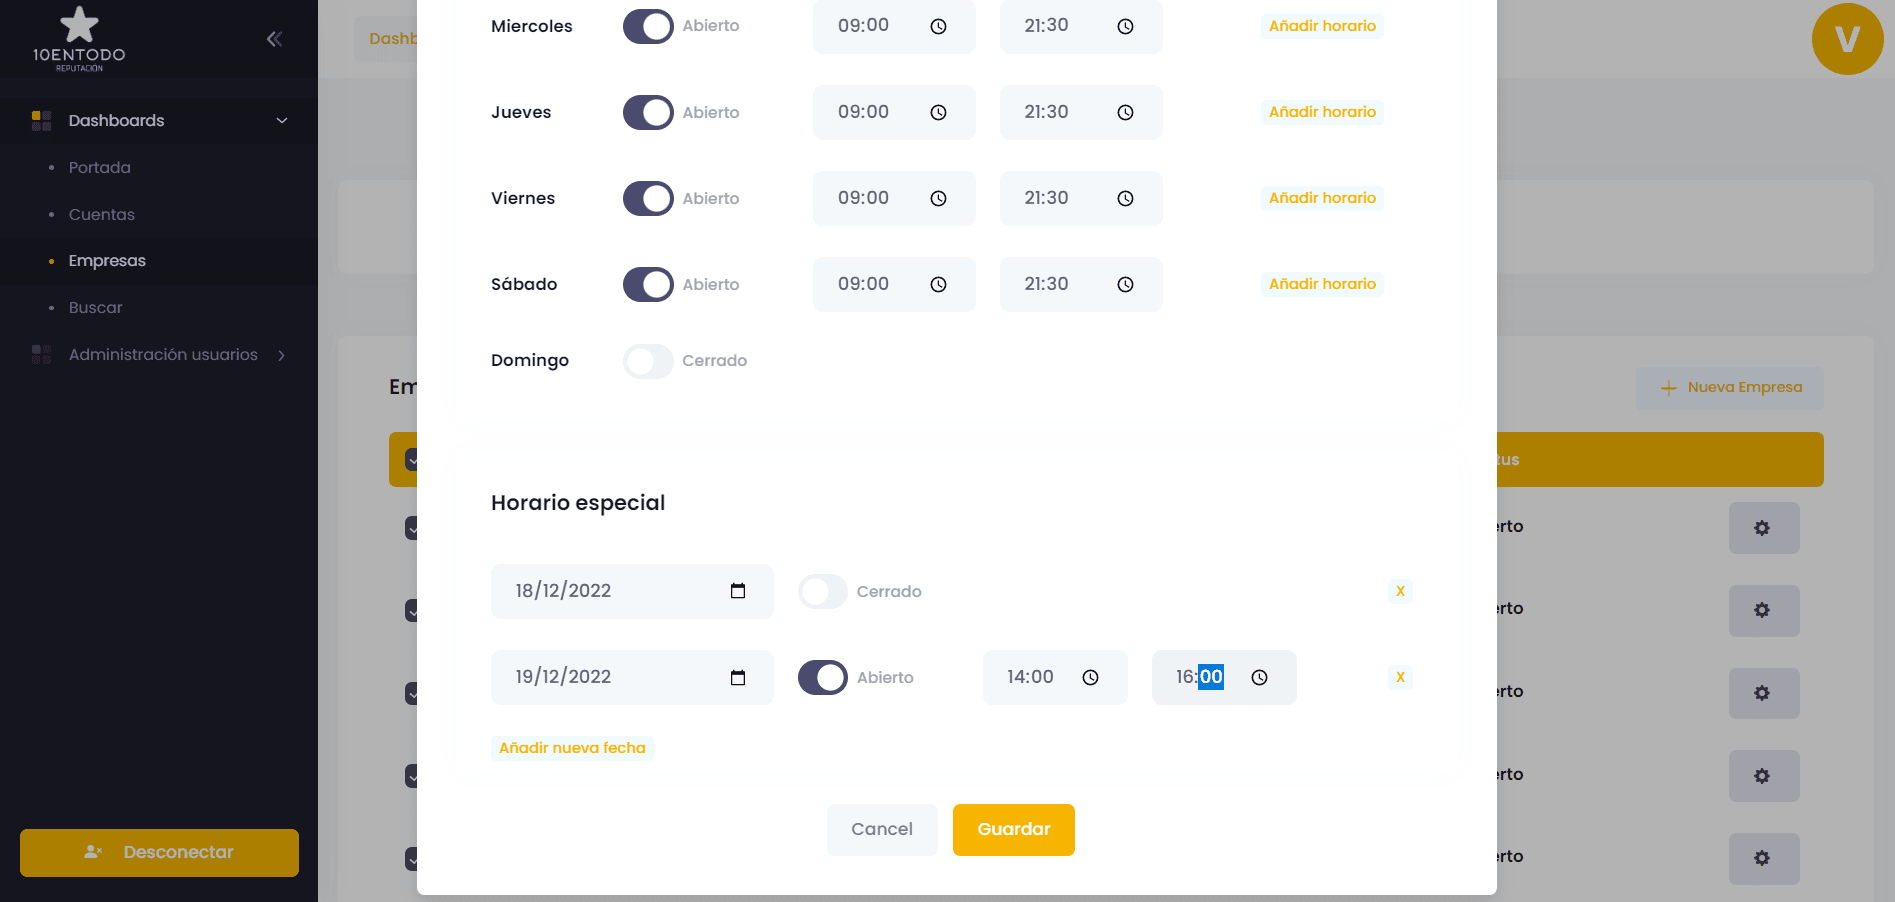Switch off the Viernes Abierto toggle
The image size is (1895, 902).
tap(648, 199)
